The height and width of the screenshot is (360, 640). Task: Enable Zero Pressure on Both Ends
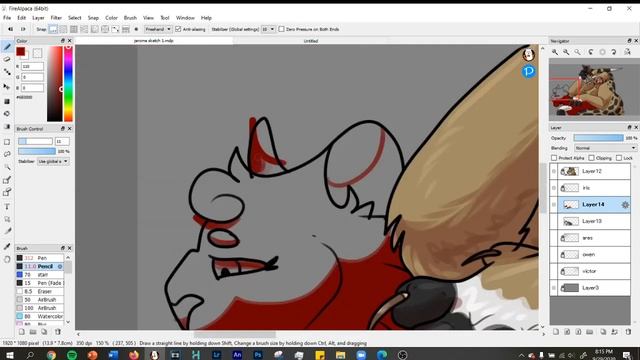tap(281, 29)
